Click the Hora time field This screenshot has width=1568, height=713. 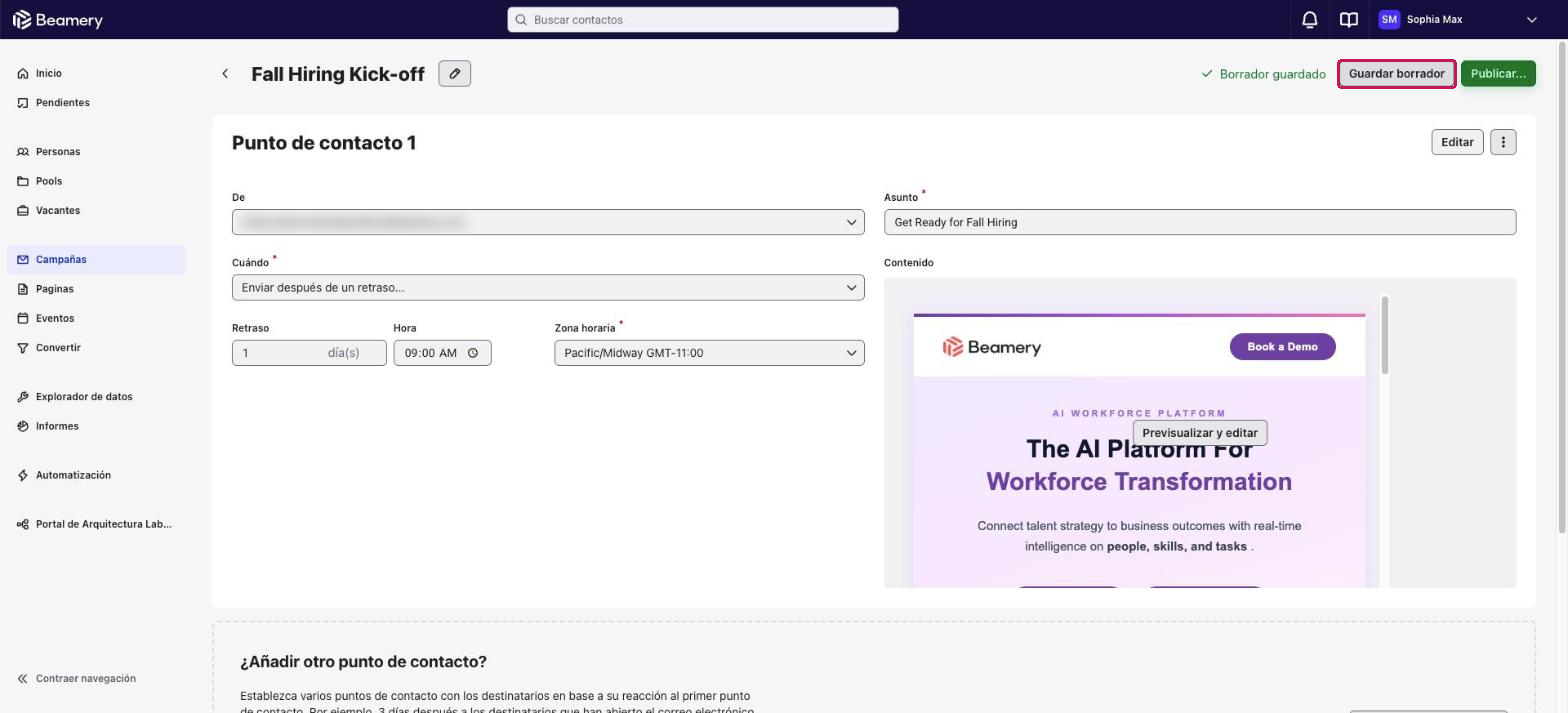(442, 353)
